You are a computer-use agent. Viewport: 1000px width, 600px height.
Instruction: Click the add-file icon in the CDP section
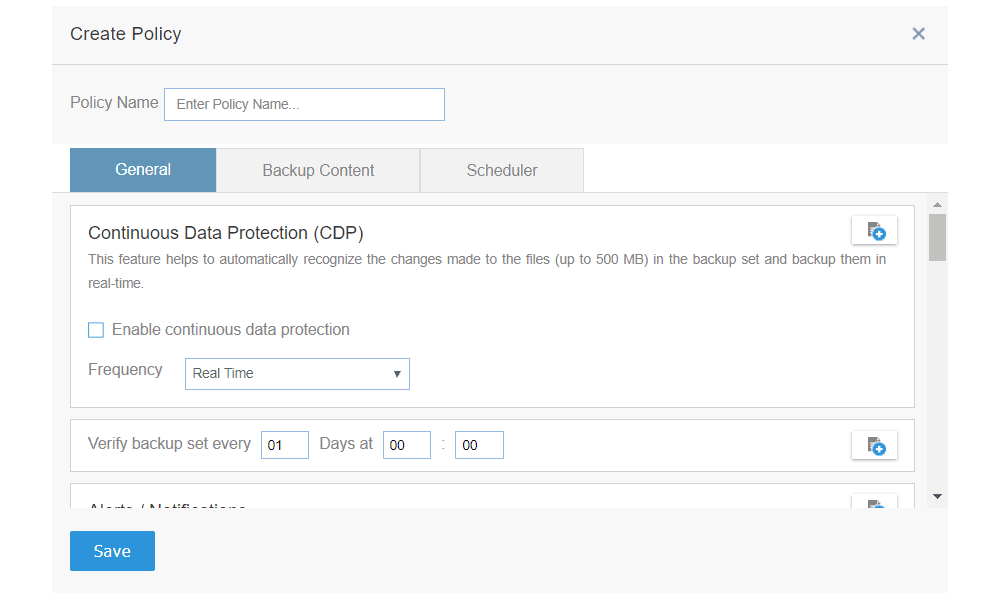tap(874, 231)
